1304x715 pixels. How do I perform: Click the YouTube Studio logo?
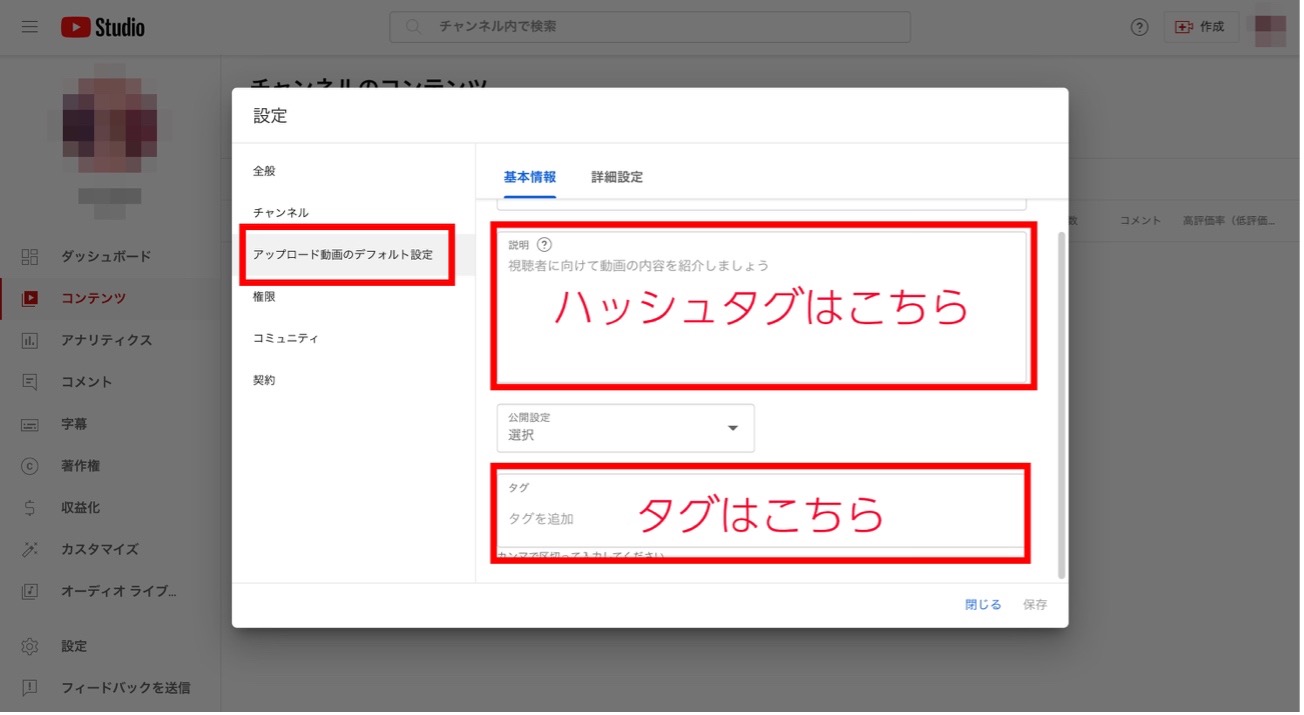tap(103, 27)
